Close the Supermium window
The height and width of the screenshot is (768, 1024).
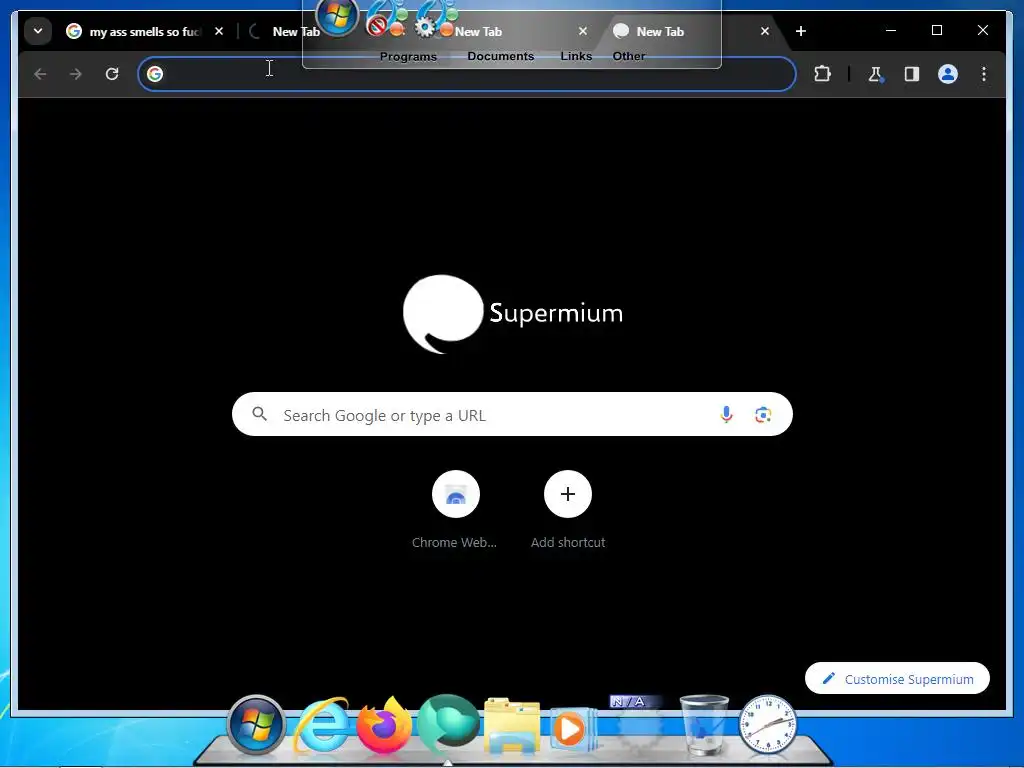(982, 30)
